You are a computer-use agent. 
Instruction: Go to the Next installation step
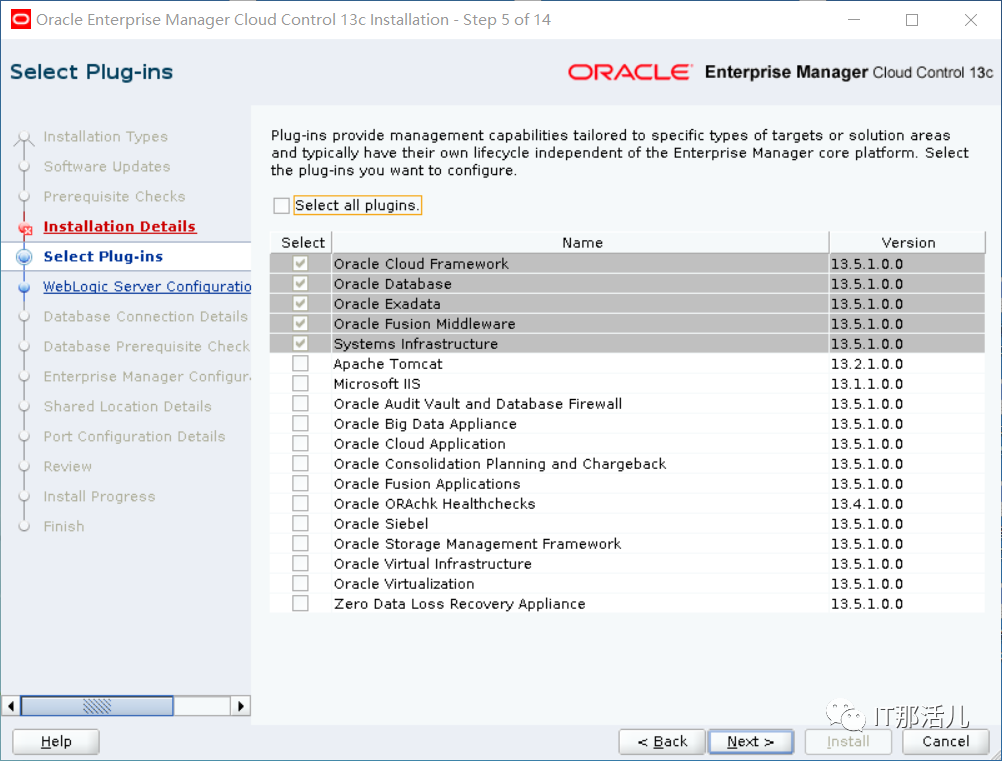click(751, 742)
